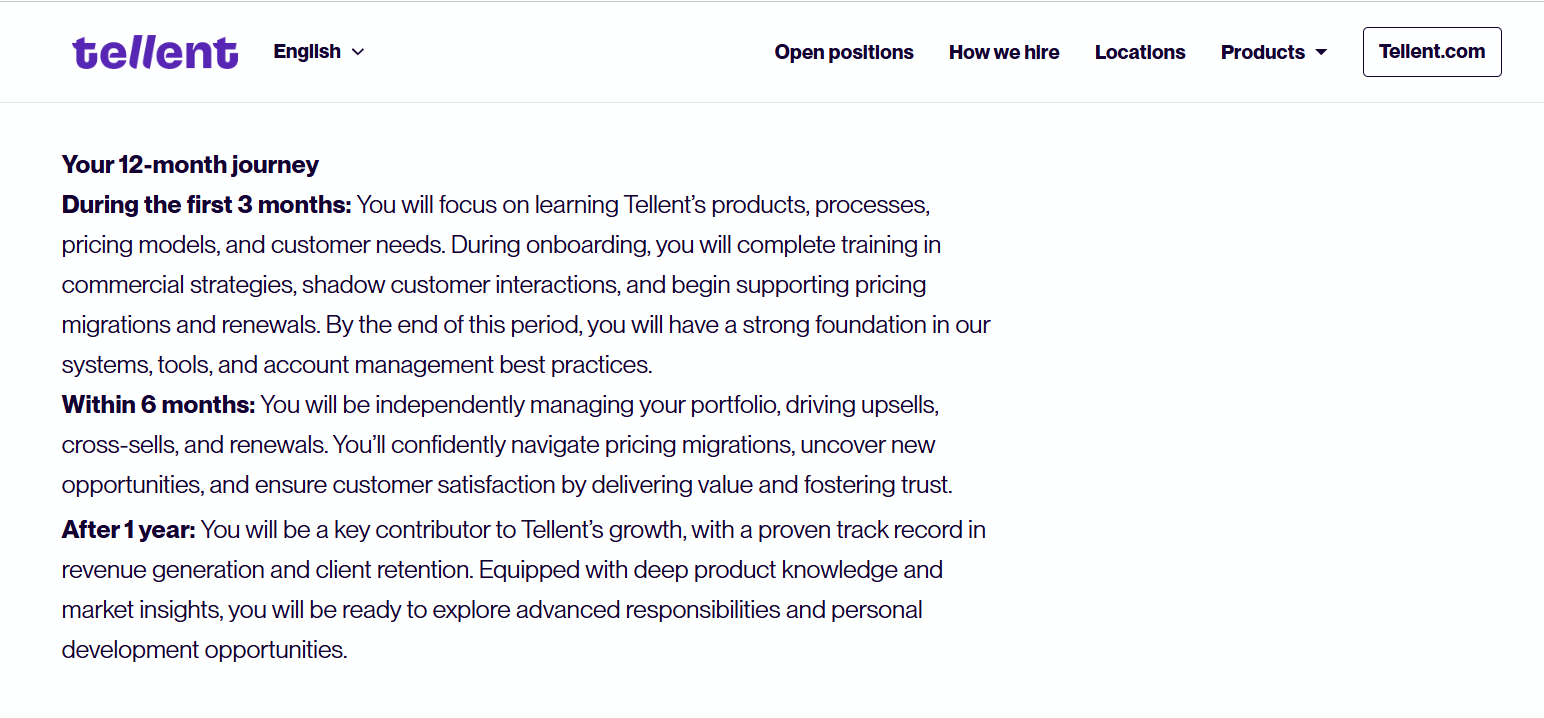Click the words "cross-sells, and renewals"

tap(193, 445)
